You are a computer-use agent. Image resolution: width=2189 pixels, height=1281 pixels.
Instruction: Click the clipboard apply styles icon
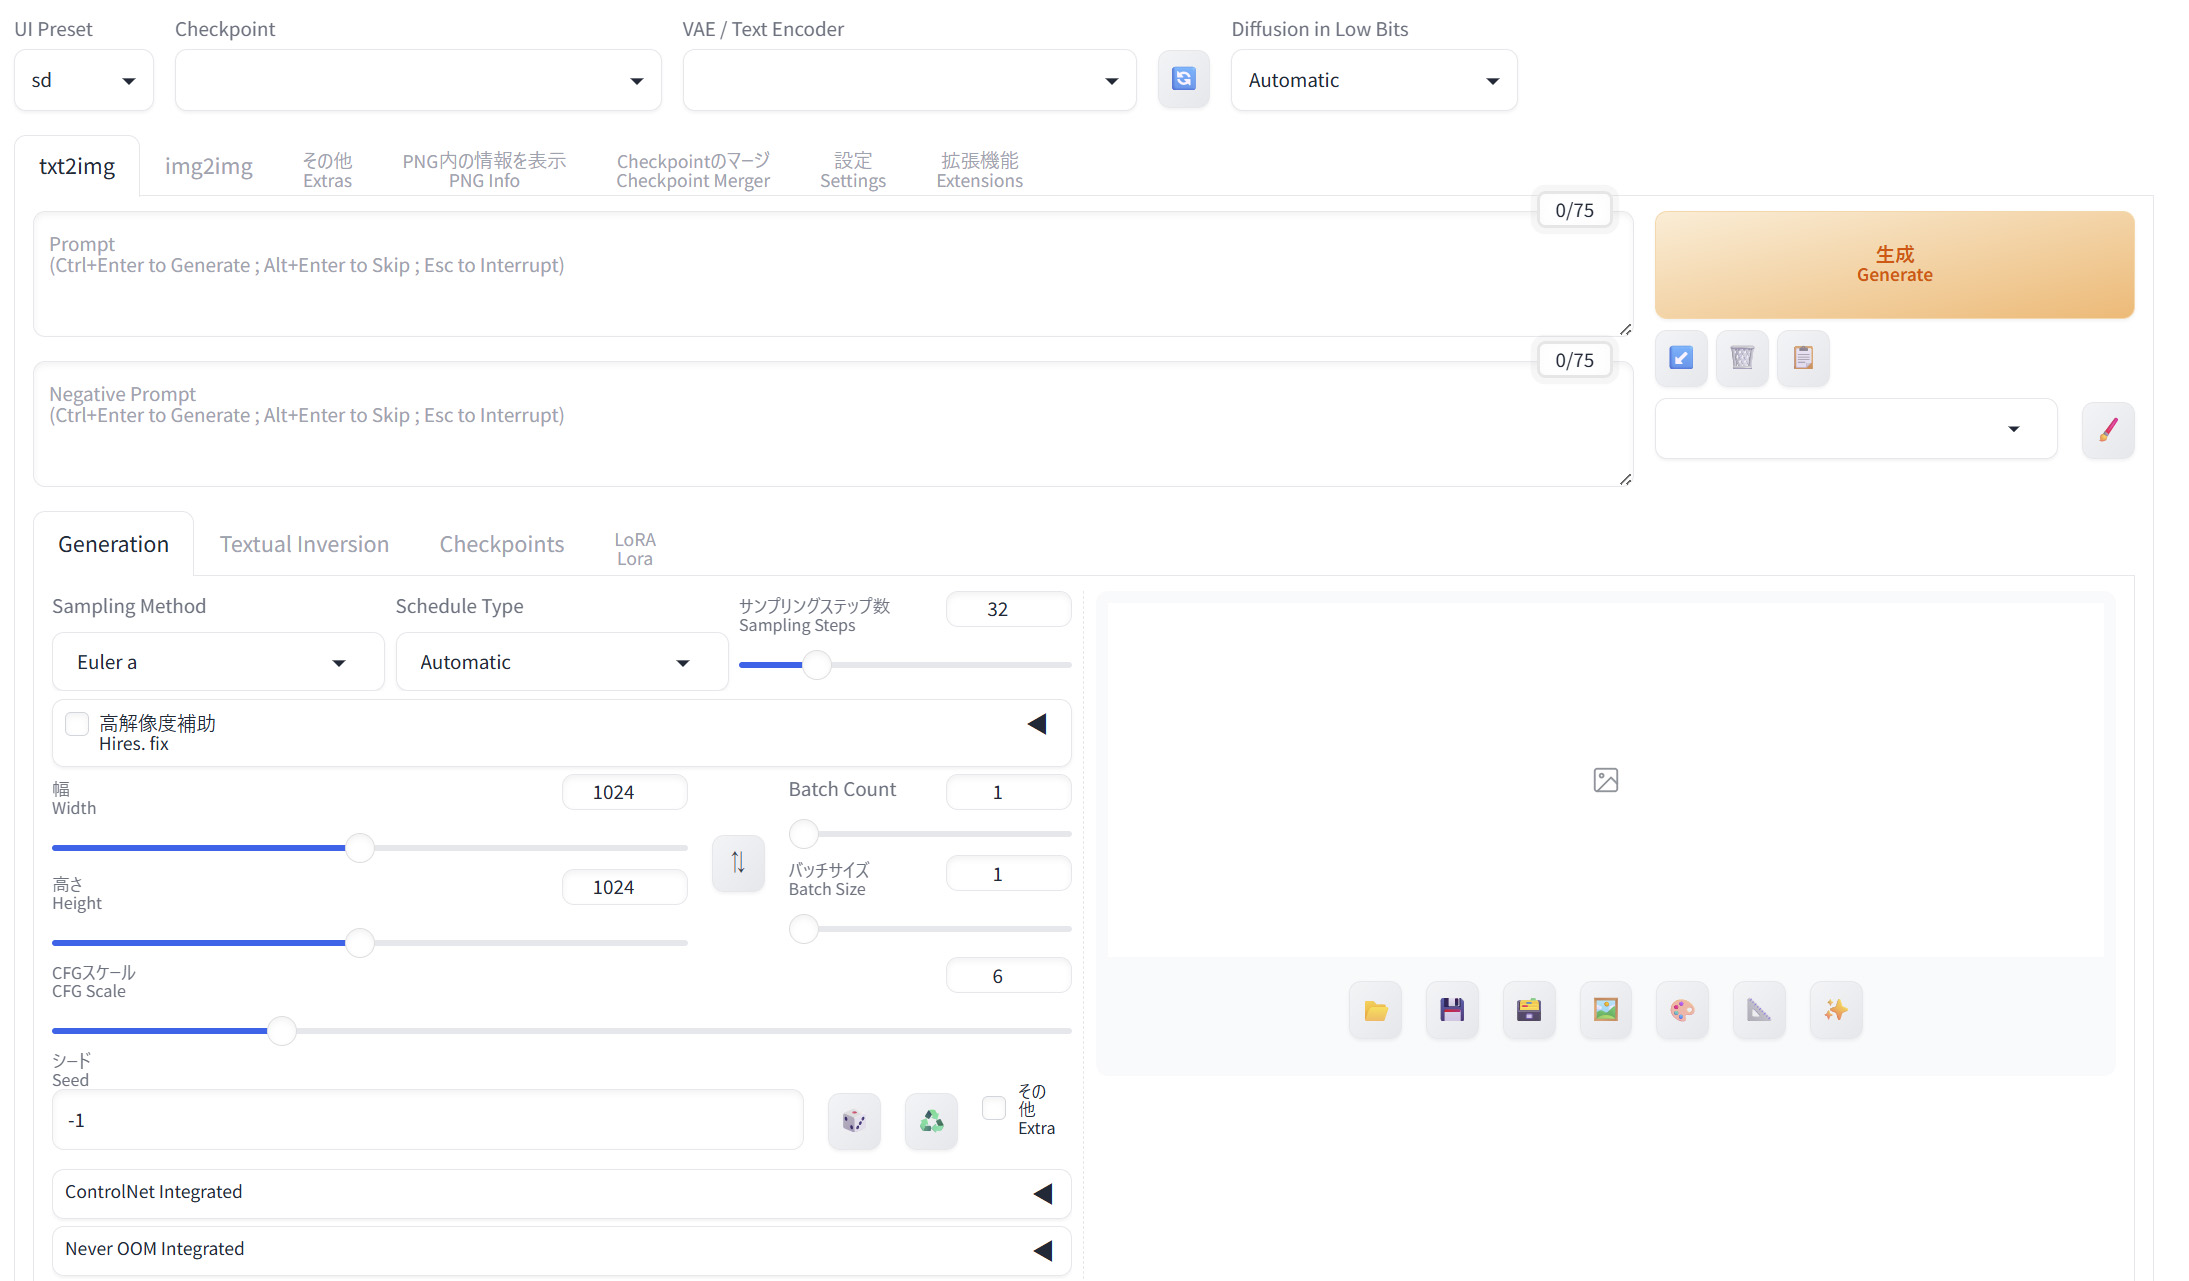click(1803, 358)
